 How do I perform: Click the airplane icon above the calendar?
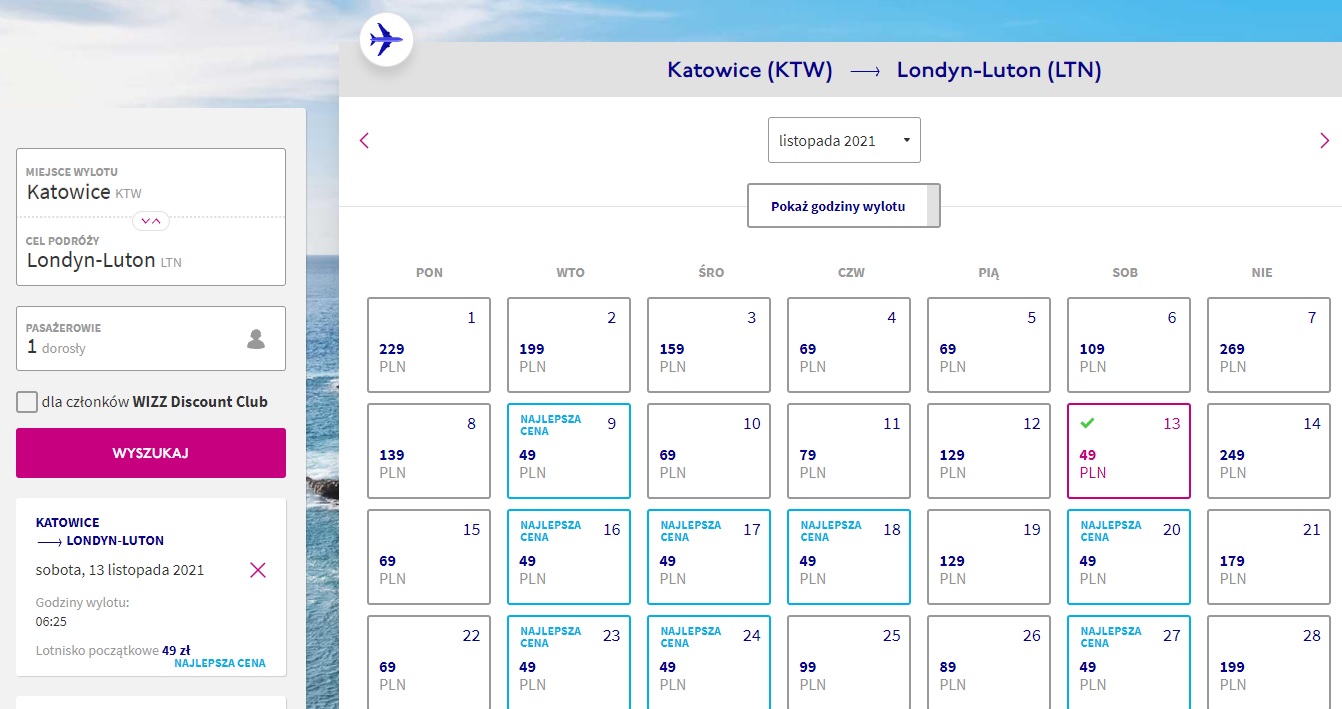[x=386, y=41]
